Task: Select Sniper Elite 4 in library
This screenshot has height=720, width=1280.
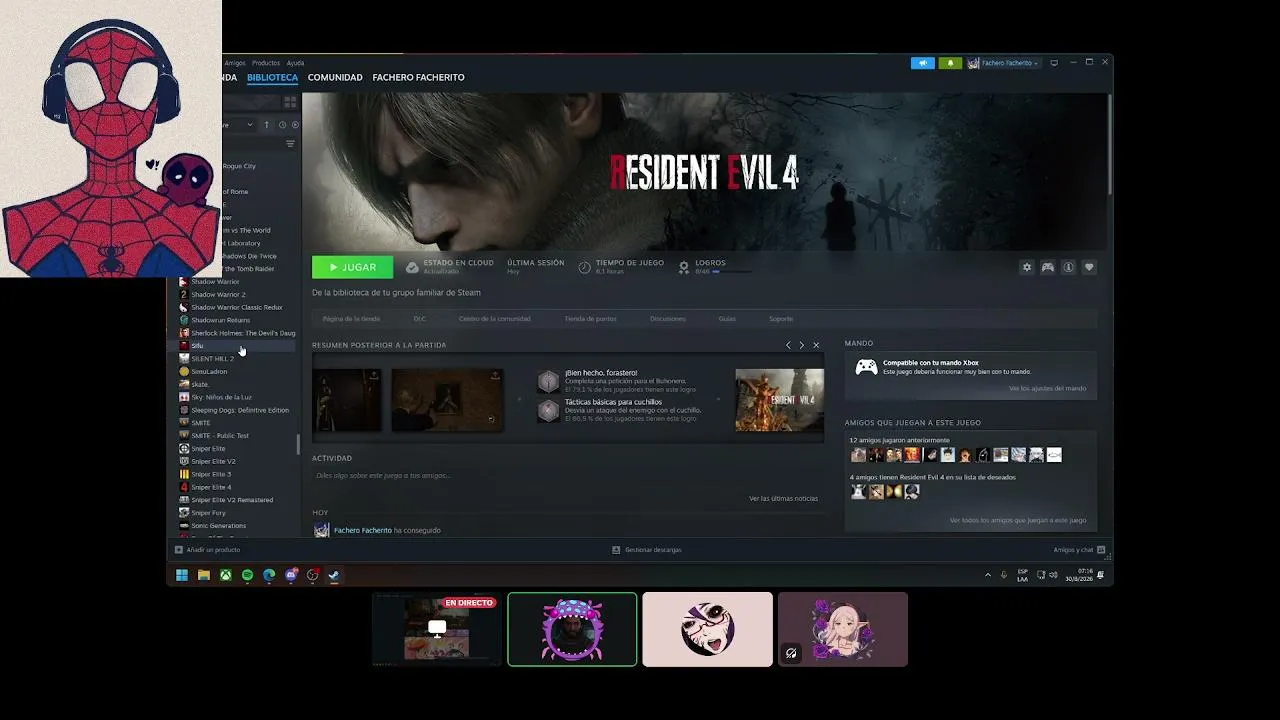Action: pyautogui.click(x=236, y=487)
